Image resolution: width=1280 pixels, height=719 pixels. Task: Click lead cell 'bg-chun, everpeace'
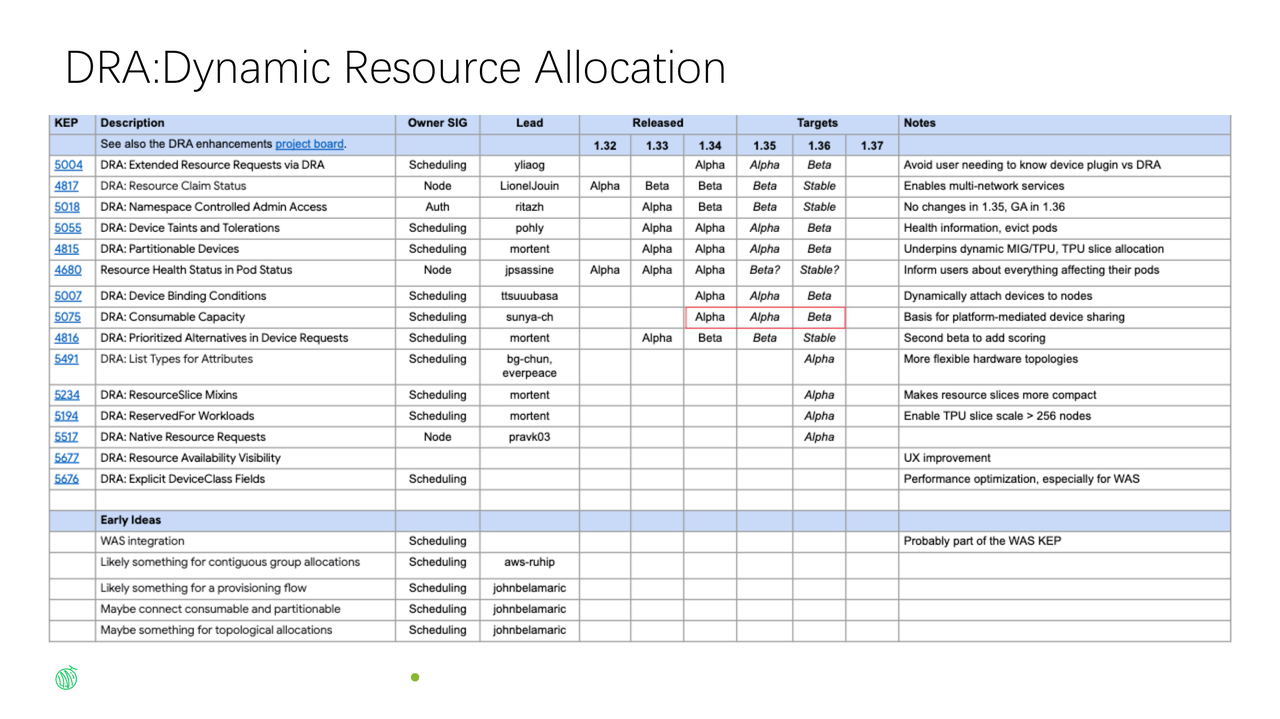[529, 366]
